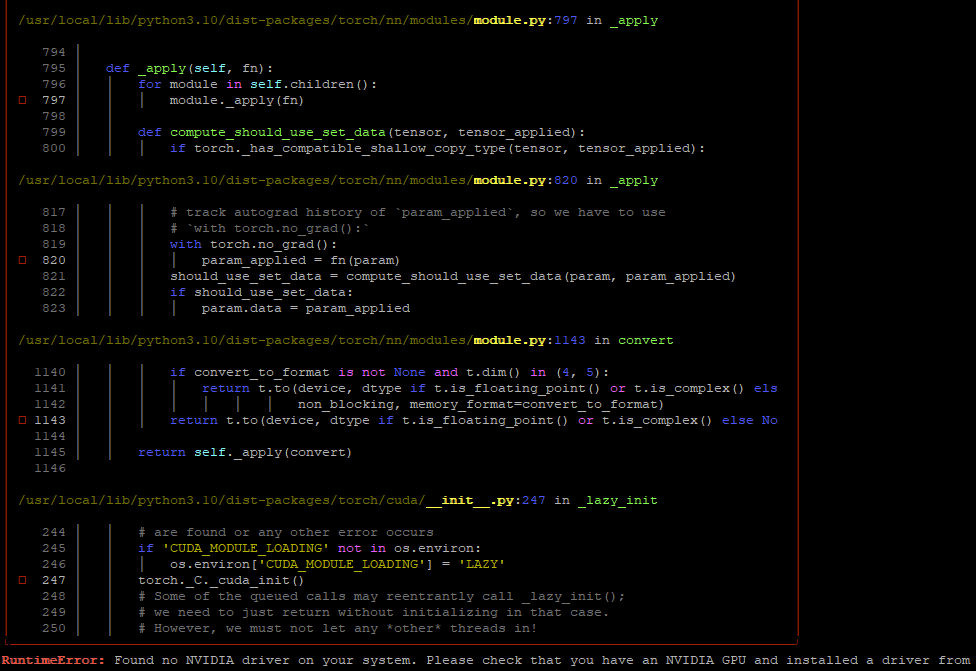Click 'for module in self.children():' line
This screenshot has height=671, width=976.
(x=257, y=84)
